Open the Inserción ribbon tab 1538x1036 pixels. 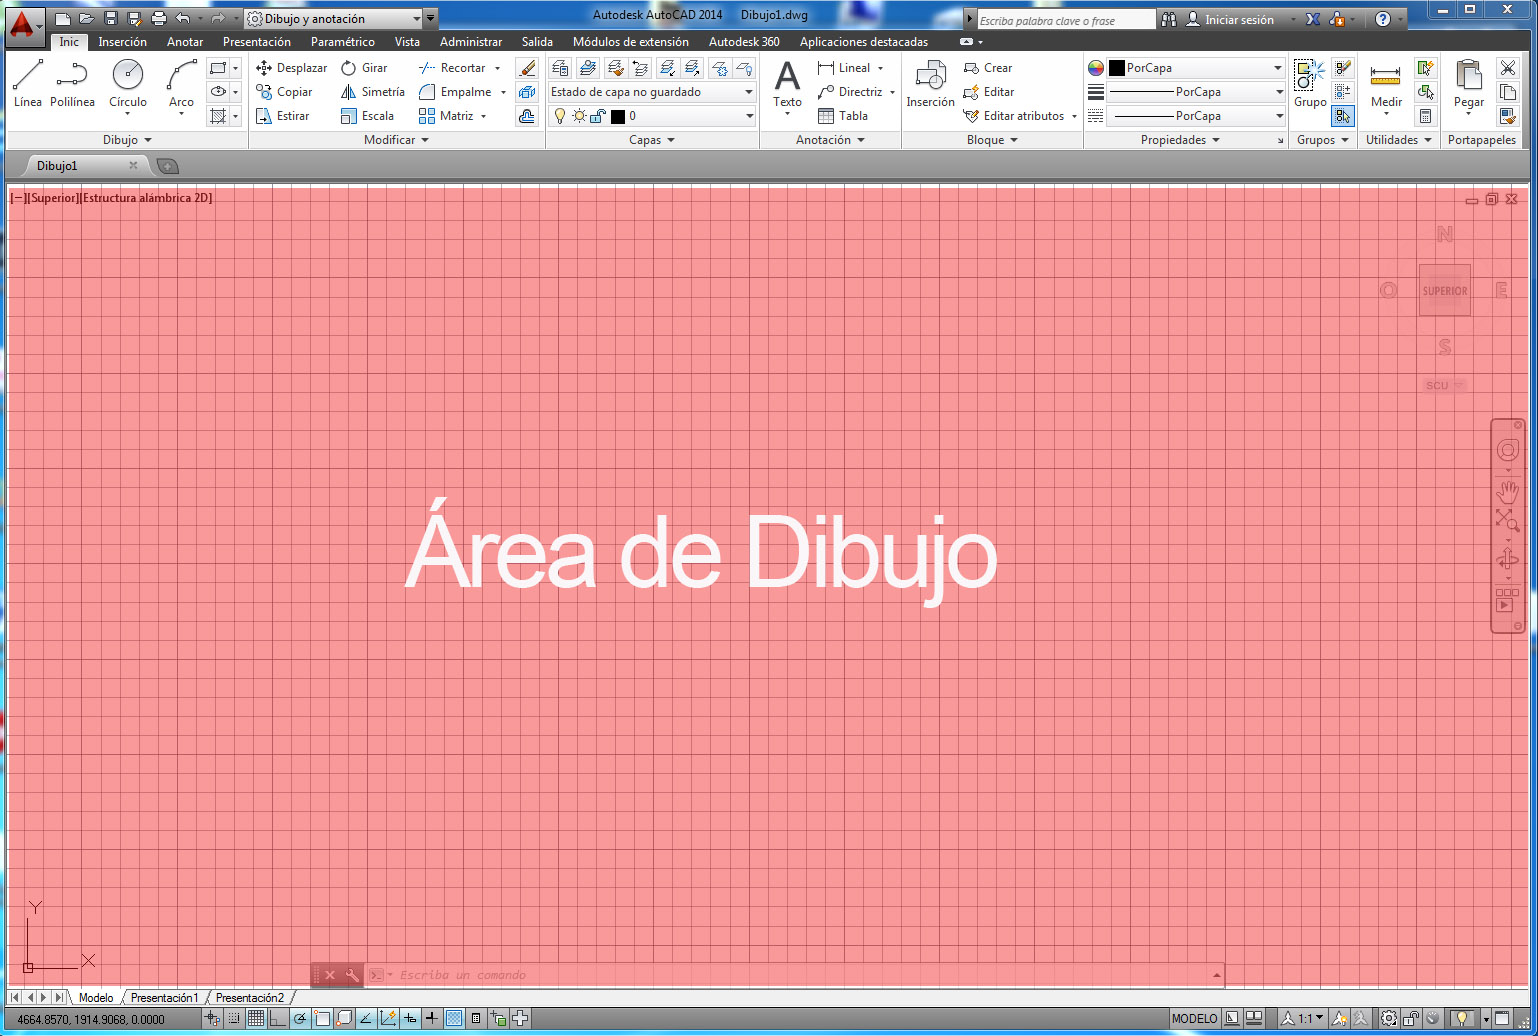(x=122, y=42)
